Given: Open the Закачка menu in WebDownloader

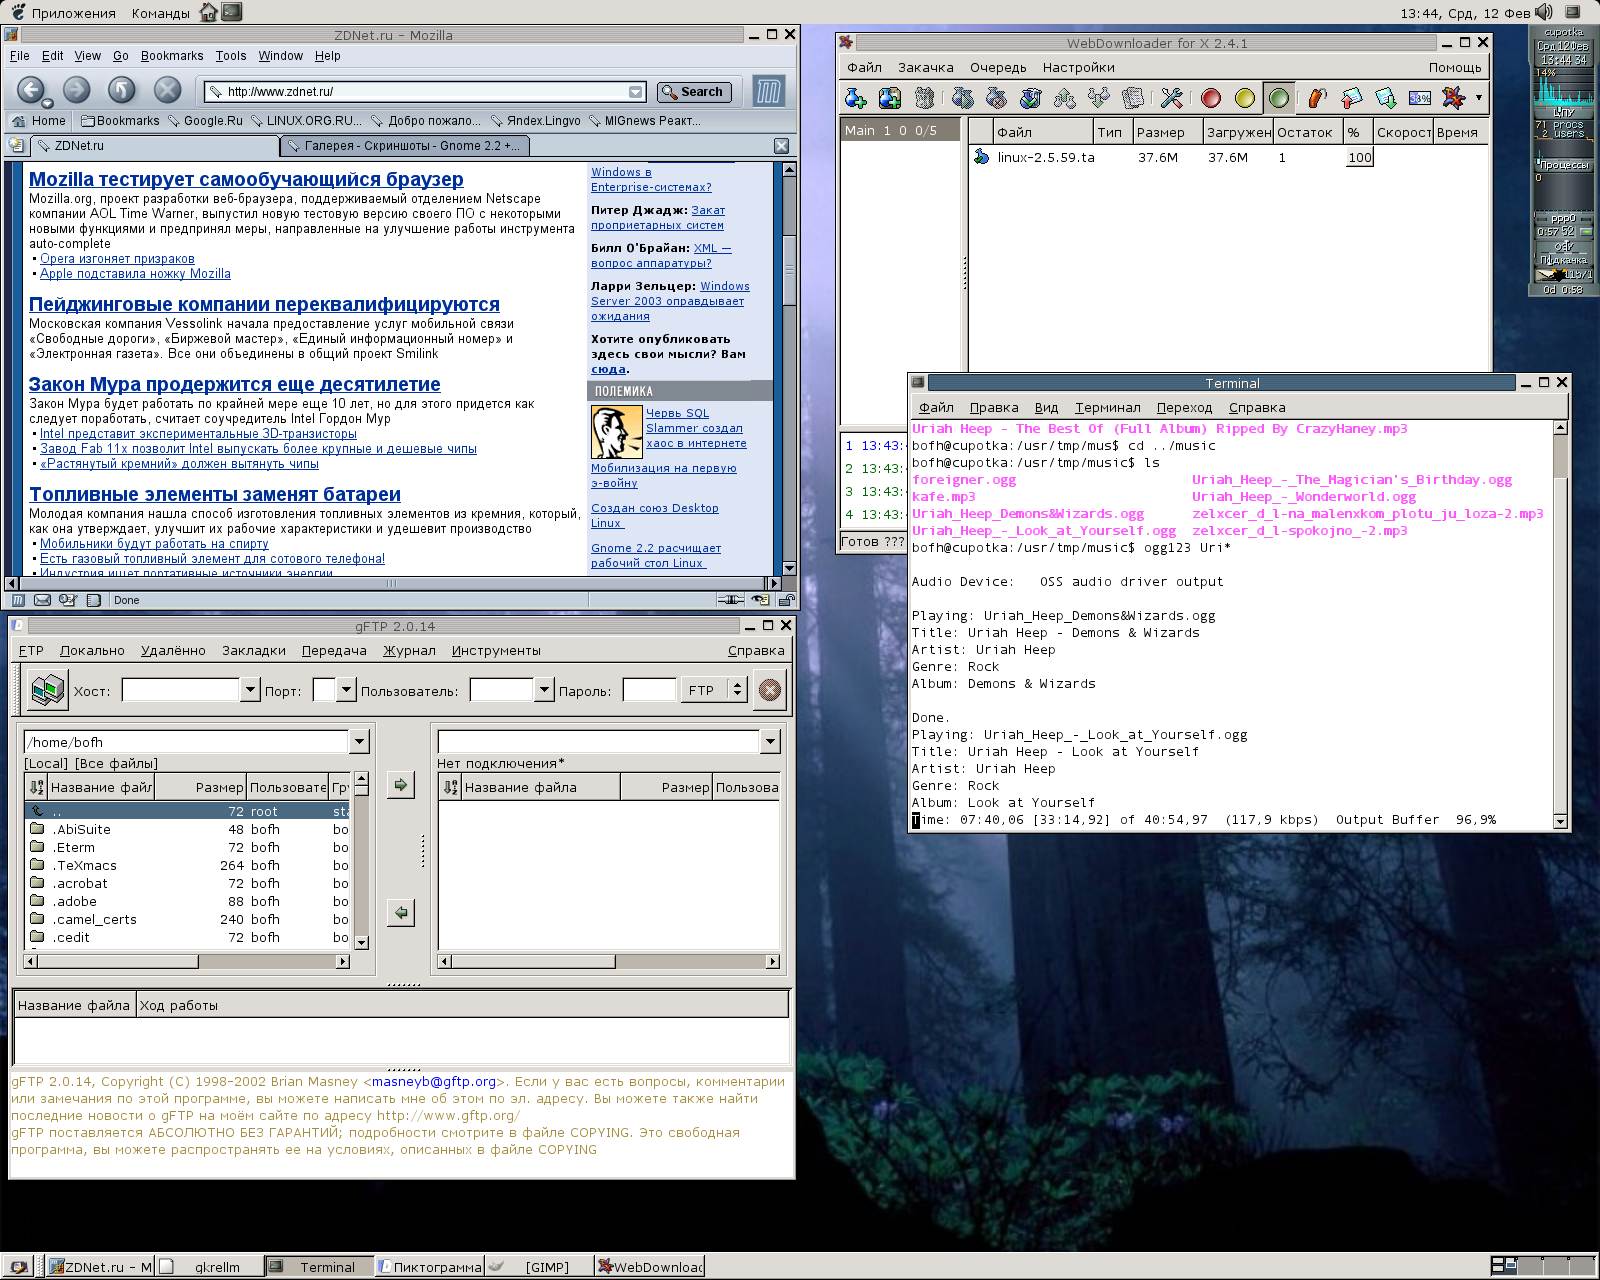Looking at the screenshot, I should point(925,67).
